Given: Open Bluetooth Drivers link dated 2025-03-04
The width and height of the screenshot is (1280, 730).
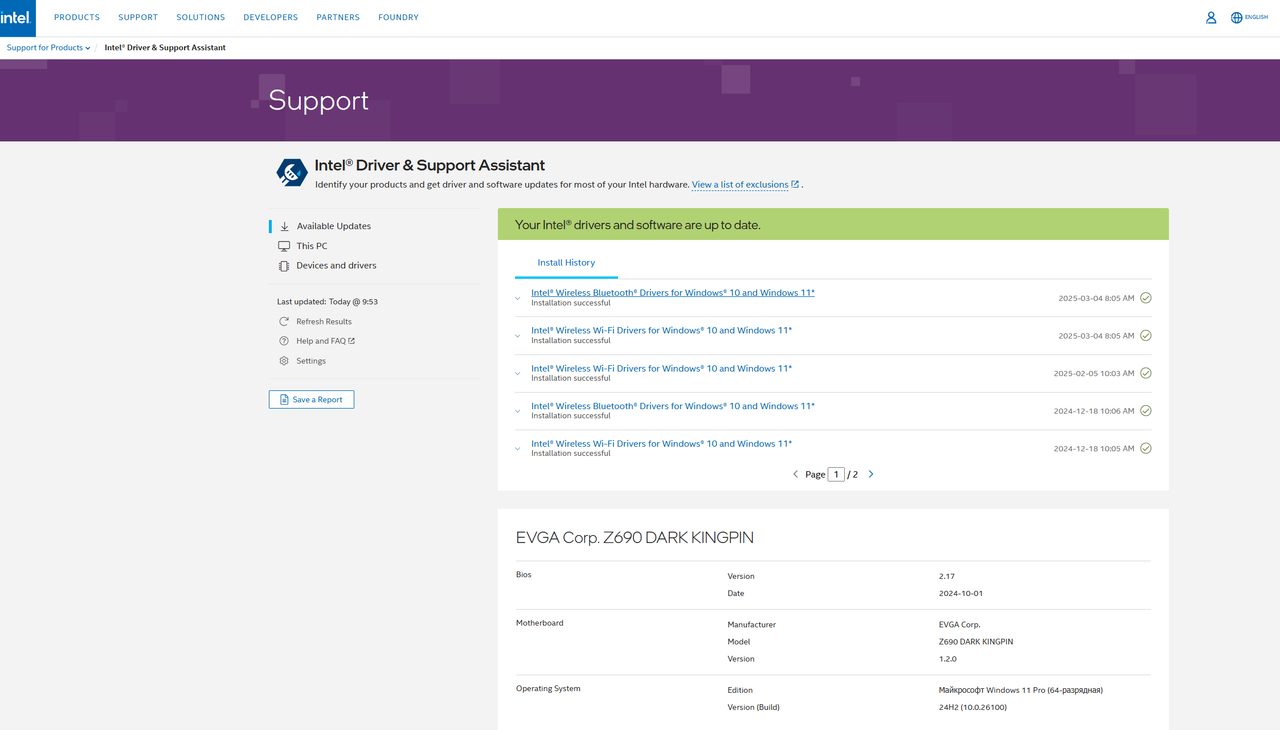Looking at the screenshot, I should tap(673, 293).
